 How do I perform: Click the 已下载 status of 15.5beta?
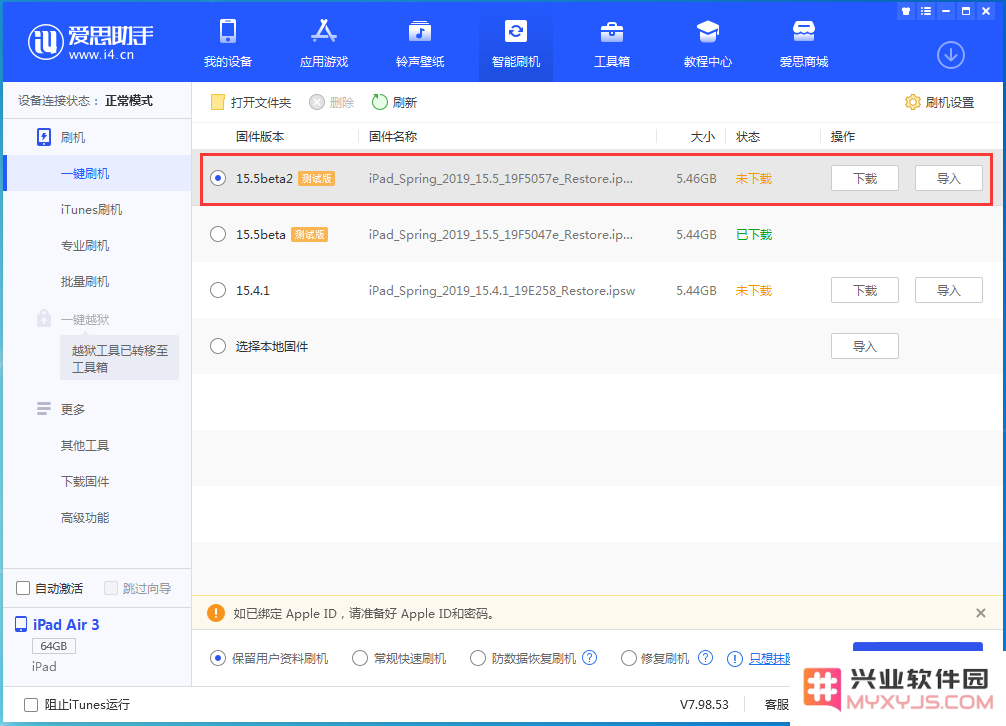[754, 234]
